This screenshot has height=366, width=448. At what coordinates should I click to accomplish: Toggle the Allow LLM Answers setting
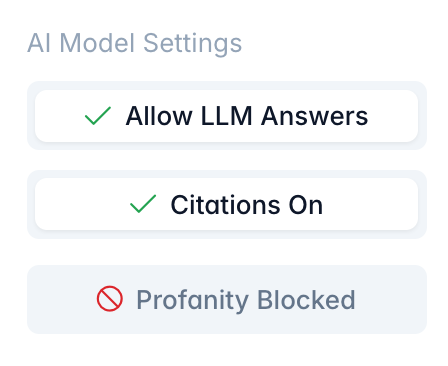(227, 116)
